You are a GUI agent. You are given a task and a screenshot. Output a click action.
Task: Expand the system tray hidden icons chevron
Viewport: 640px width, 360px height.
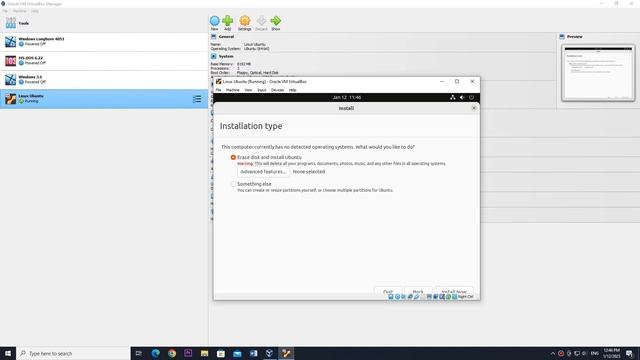pos(553,353)
